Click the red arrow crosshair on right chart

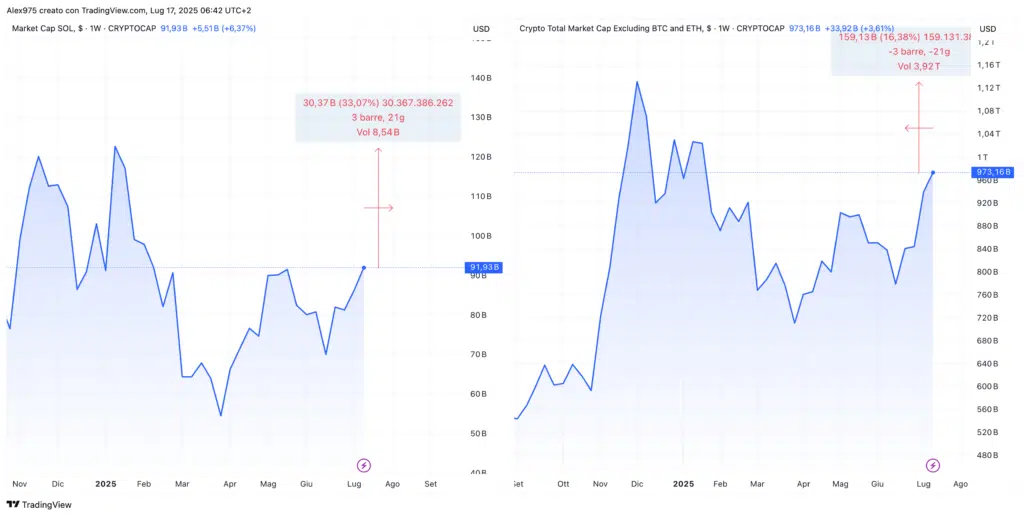(x=918, y=127)
